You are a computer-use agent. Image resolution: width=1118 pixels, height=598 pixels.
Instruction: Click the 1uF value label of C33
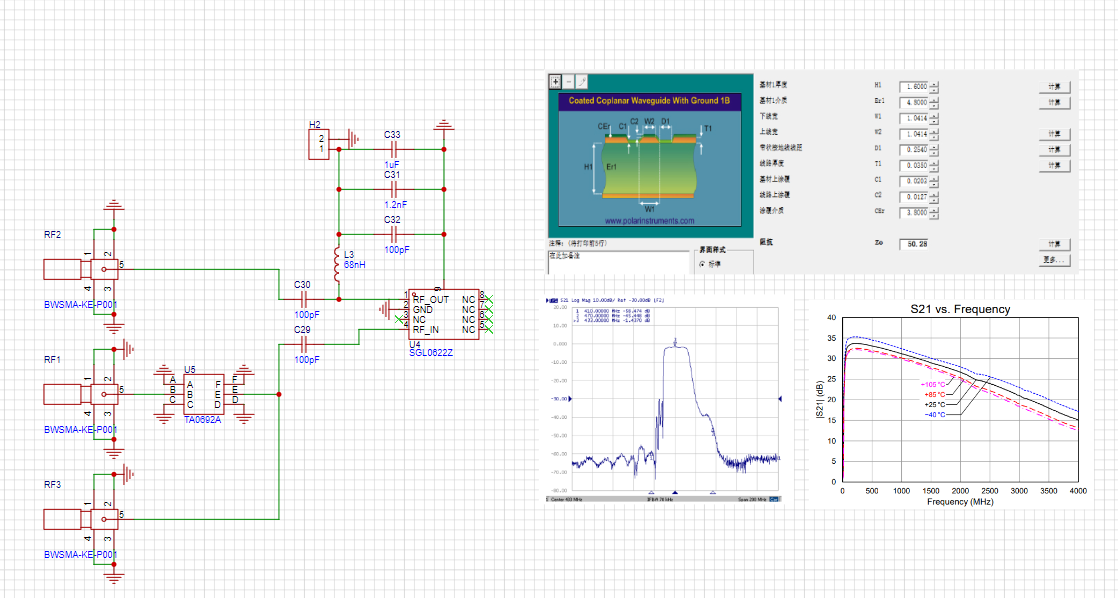click(392, 165)
